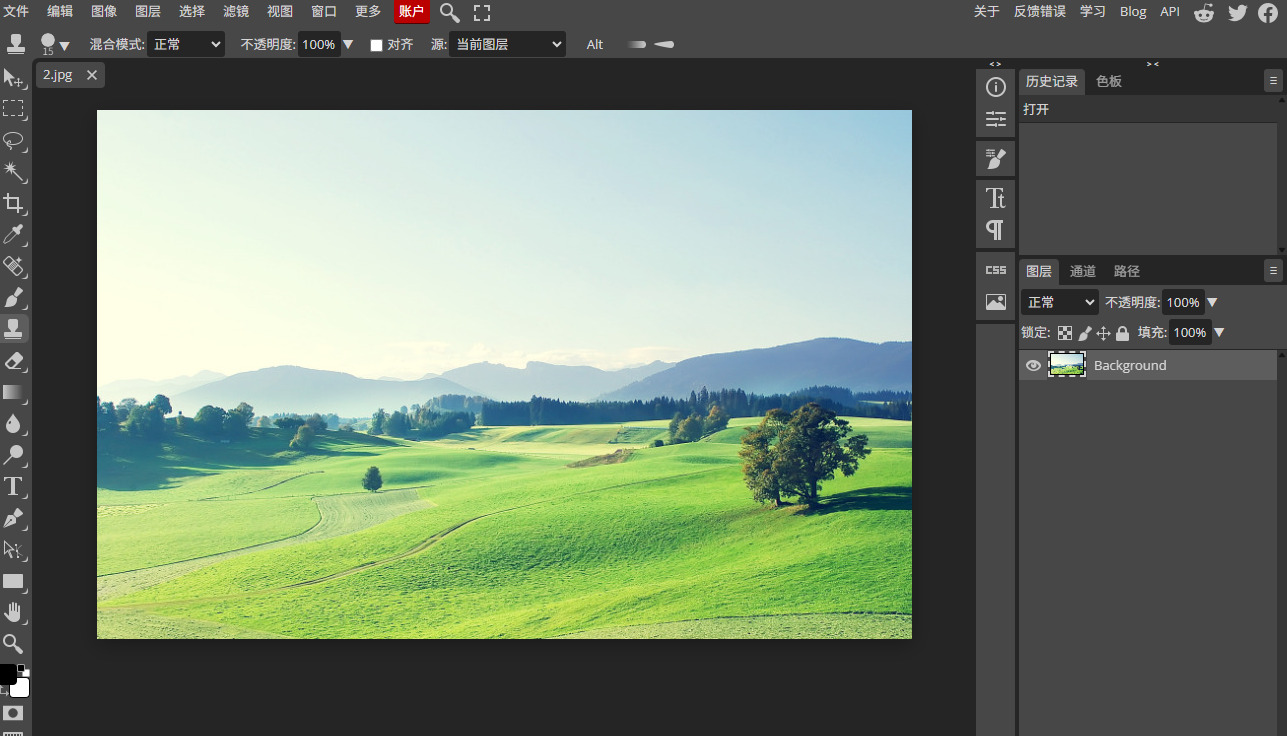1287x736 pixels.
Task: Select the Lasso tool
Action: (x=14, y=140)
